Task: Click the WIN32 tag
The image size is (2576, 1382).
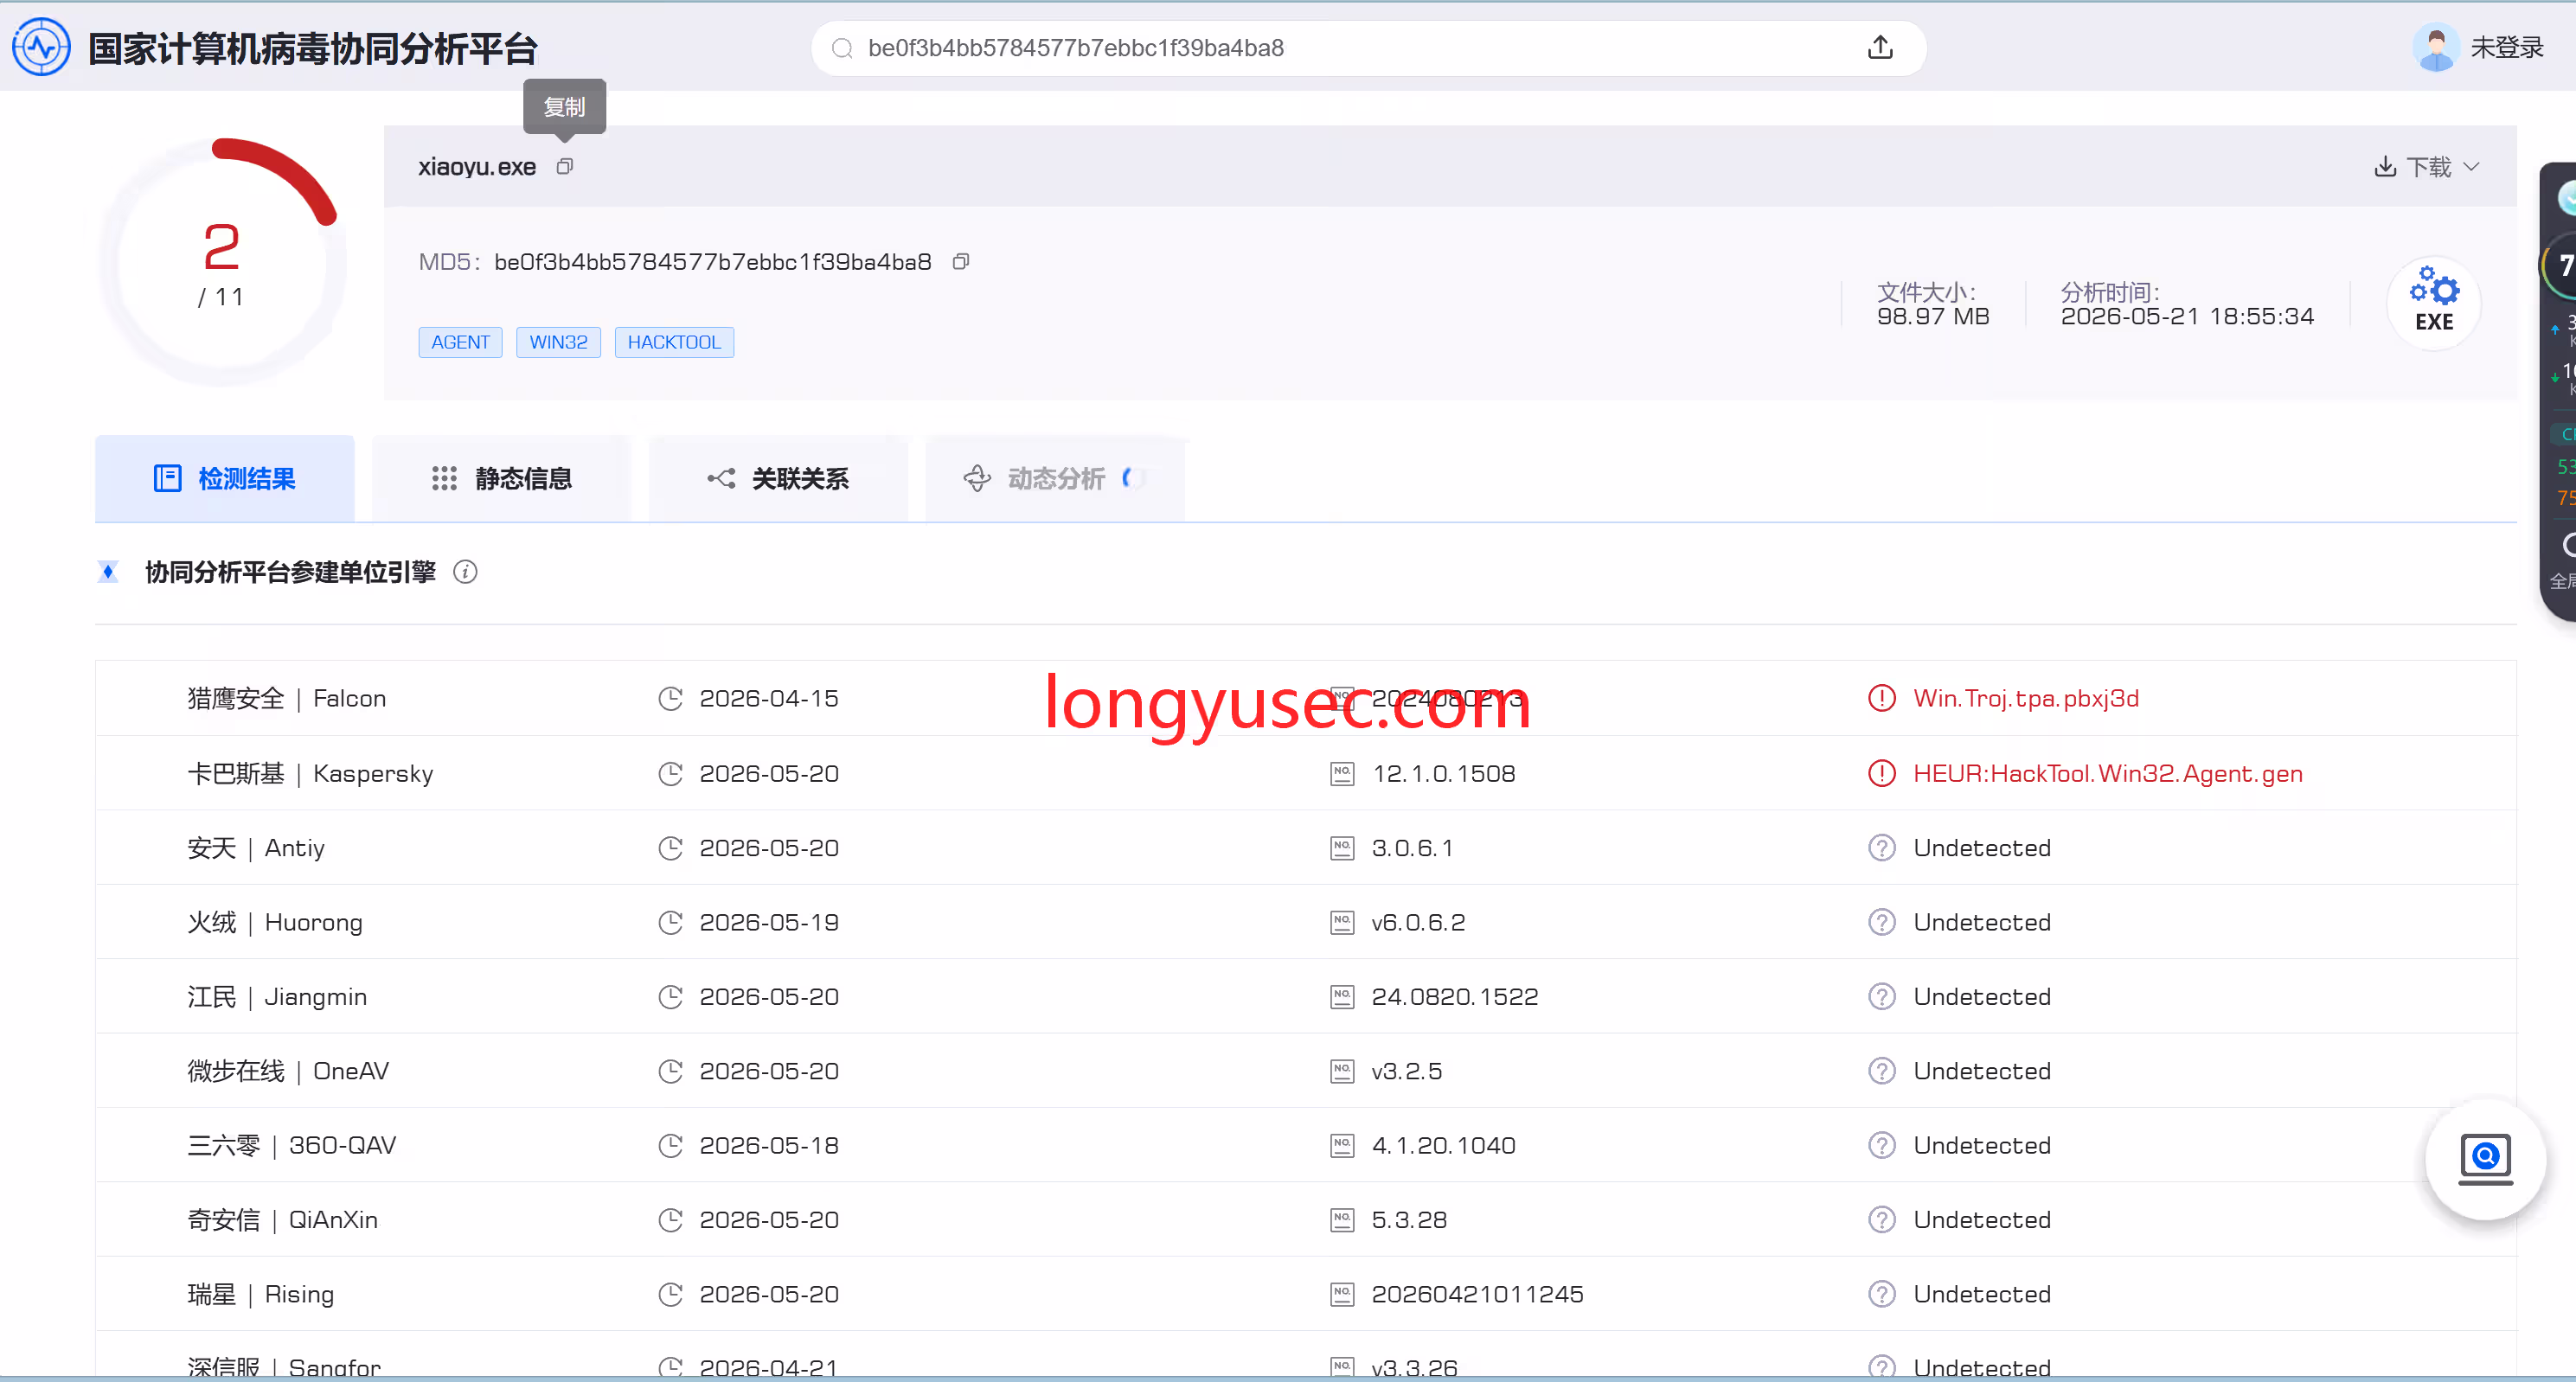Action: (x=558, y=342)
